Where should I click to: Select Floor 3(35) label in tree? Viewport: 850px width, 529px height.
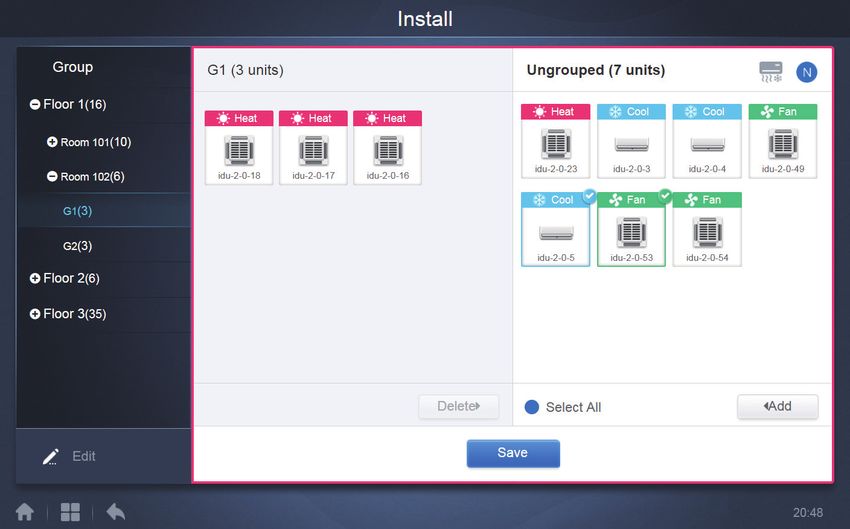click(x=75, y=314)
